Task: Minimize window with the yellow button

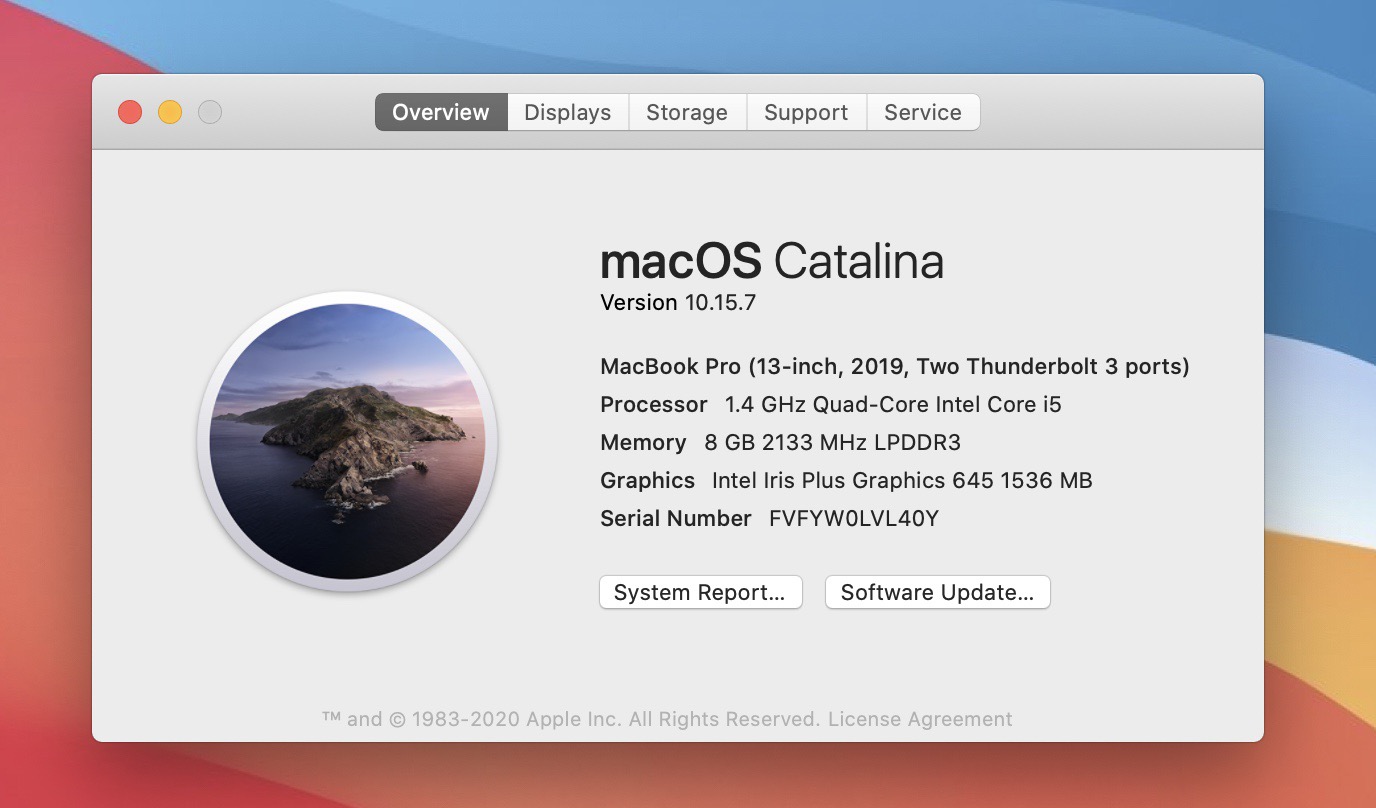Action: [x=170, y=112]
